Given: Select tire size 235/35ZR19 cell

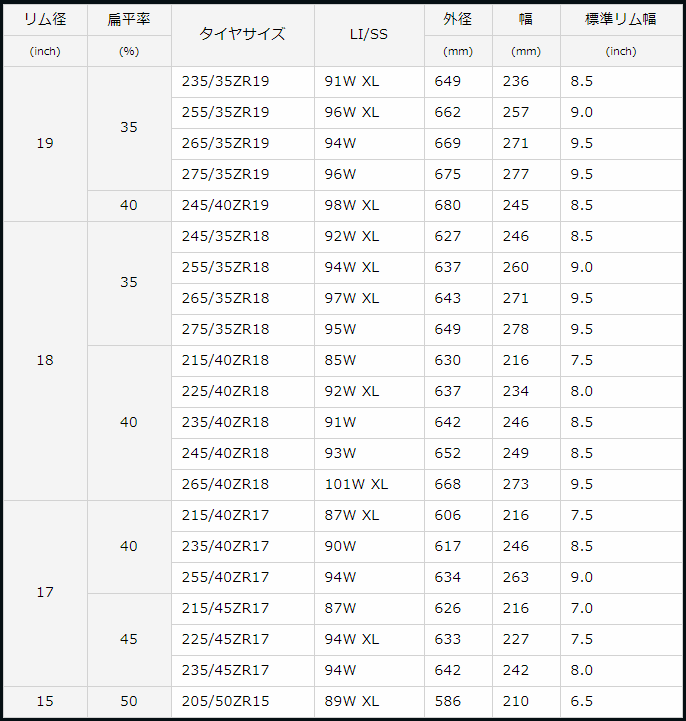Looking at the screenshot, I should click(x=226, y=82).
